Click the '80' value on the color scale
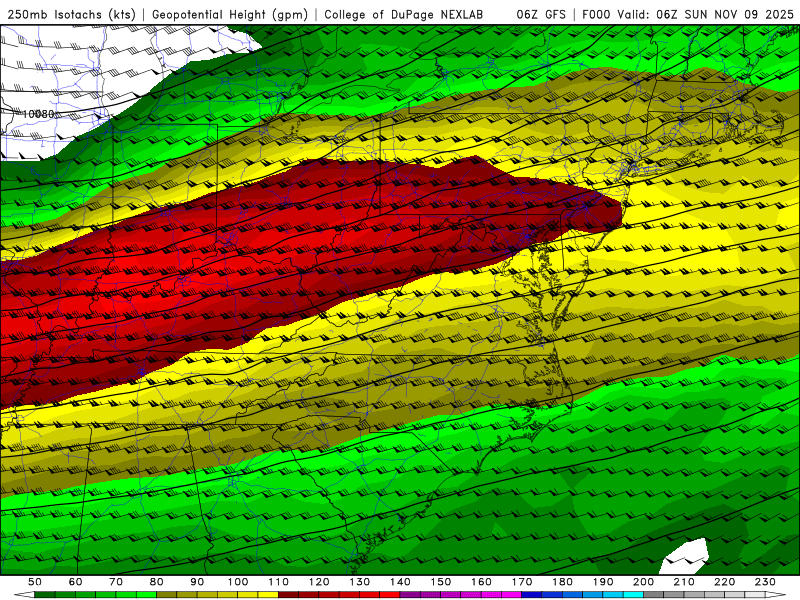The width and height of the screenshot is (800, 600). point(157,582)
